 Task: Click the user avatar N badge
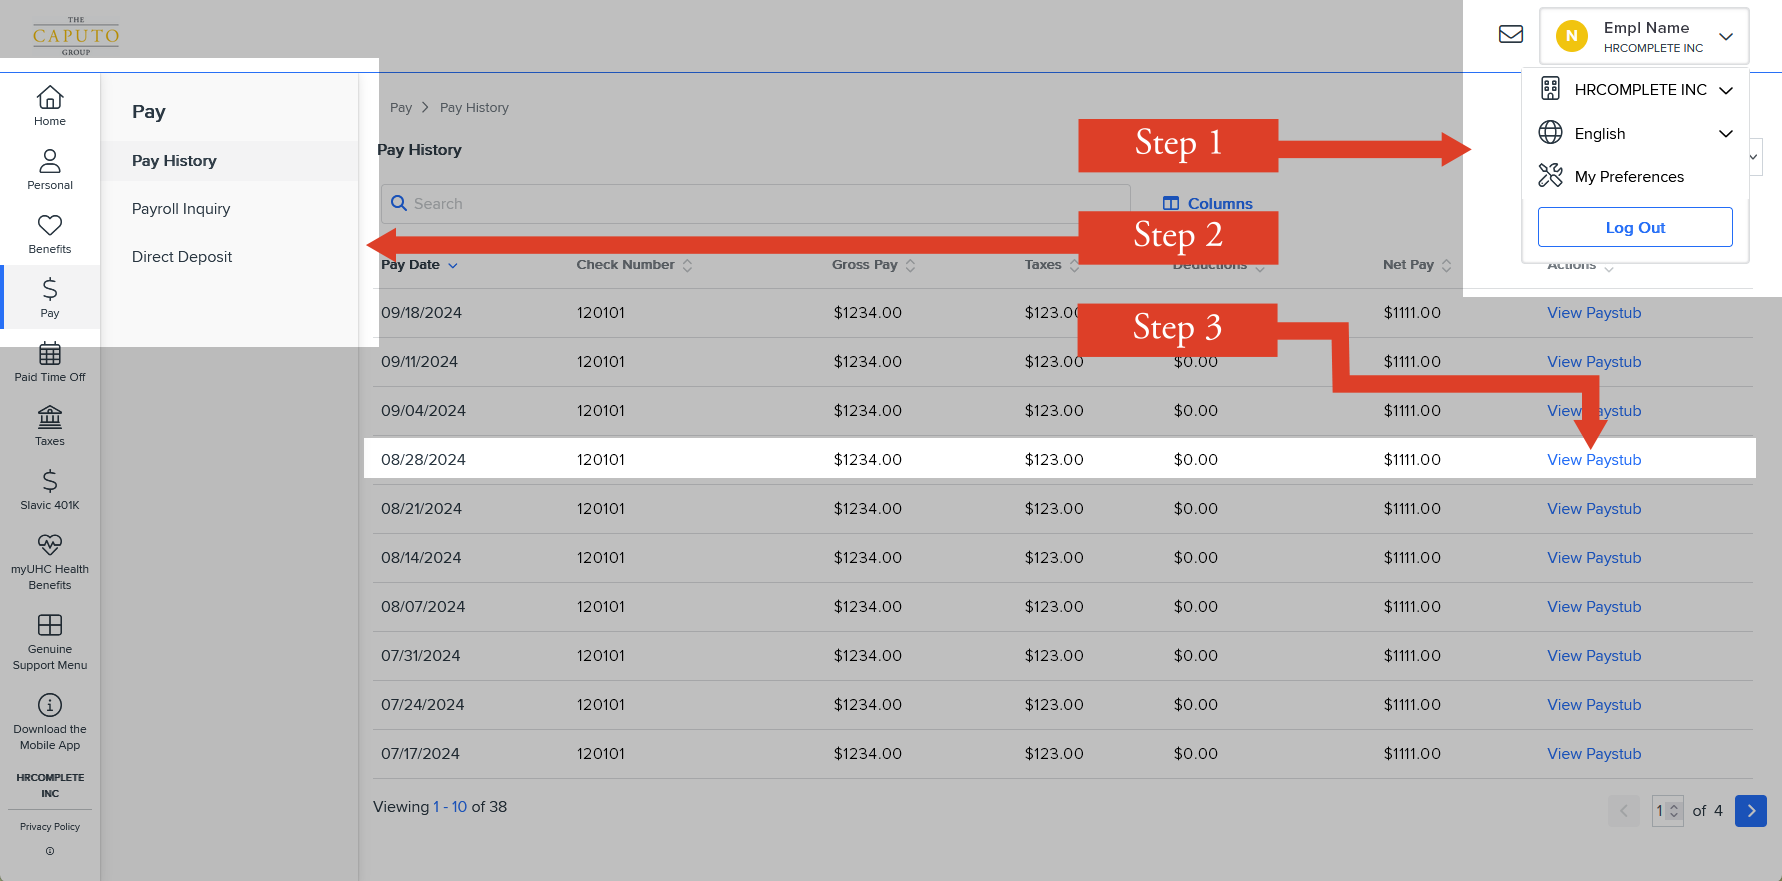point(1572,36)
